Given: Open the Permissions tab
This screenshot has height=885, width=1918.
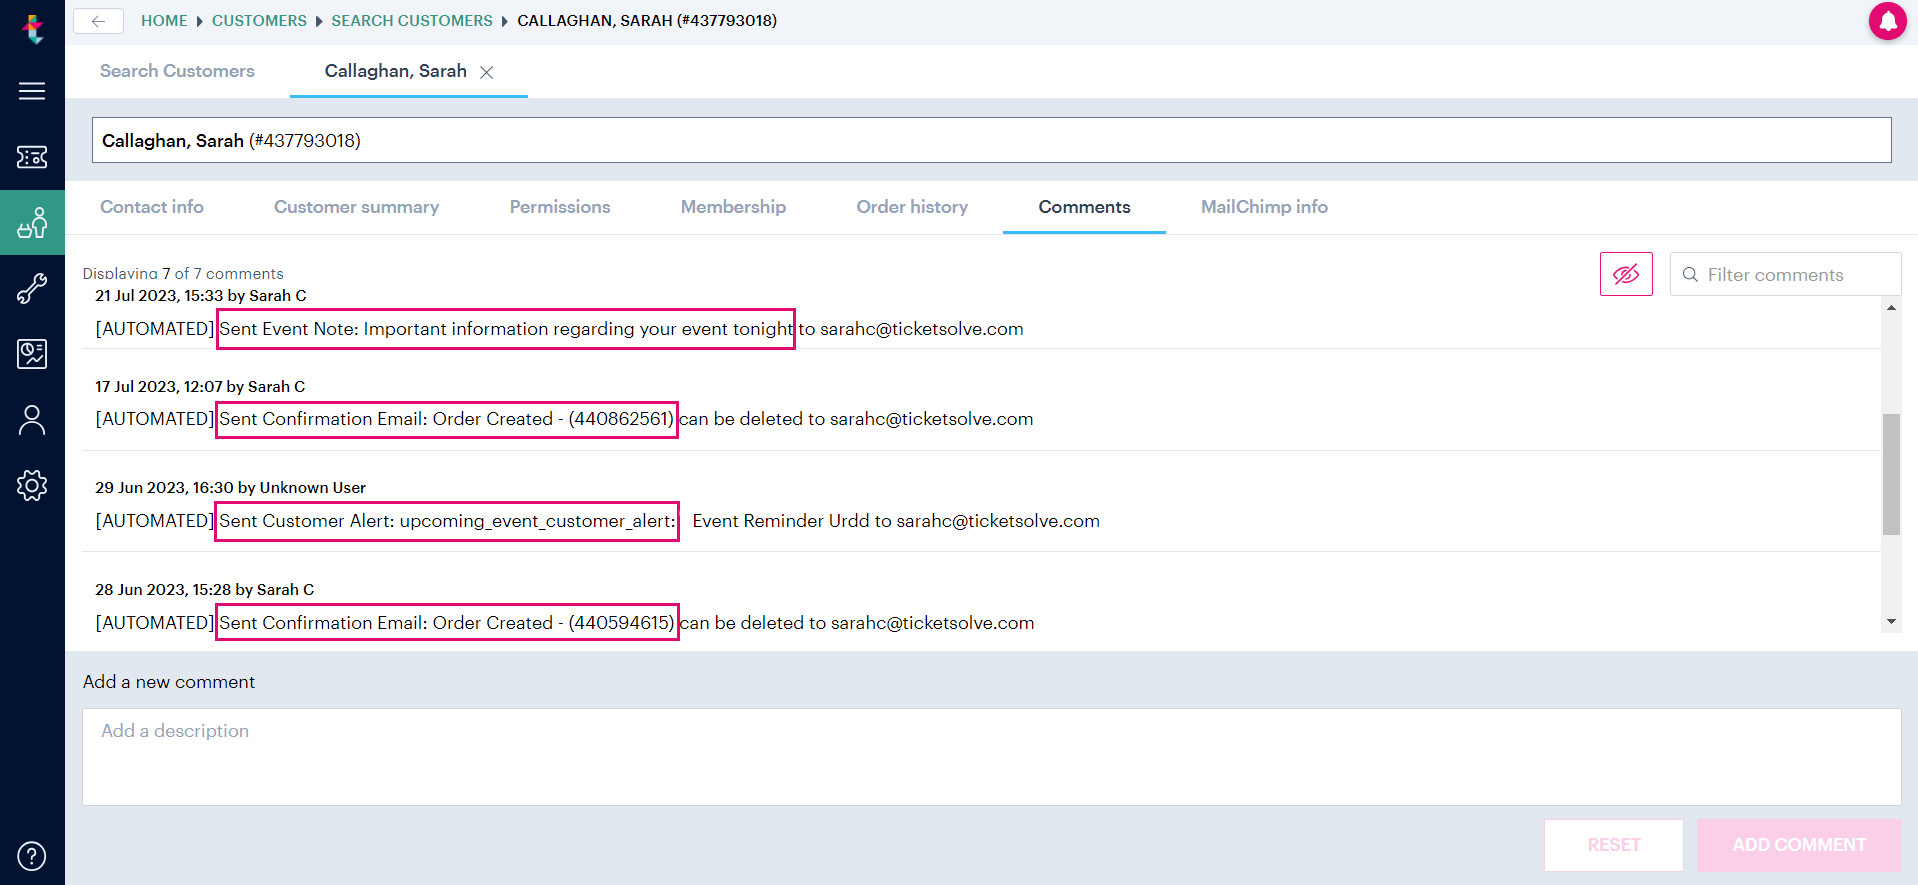Looking at the screenshot, I should coord(560,207).
